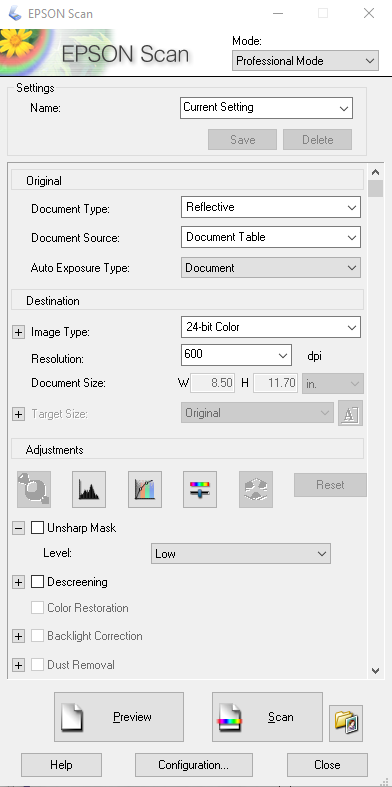The image size is (392, 787).
Task: Toggle the Backlight Correction checkbox
Action: click(x=37, y=636)
